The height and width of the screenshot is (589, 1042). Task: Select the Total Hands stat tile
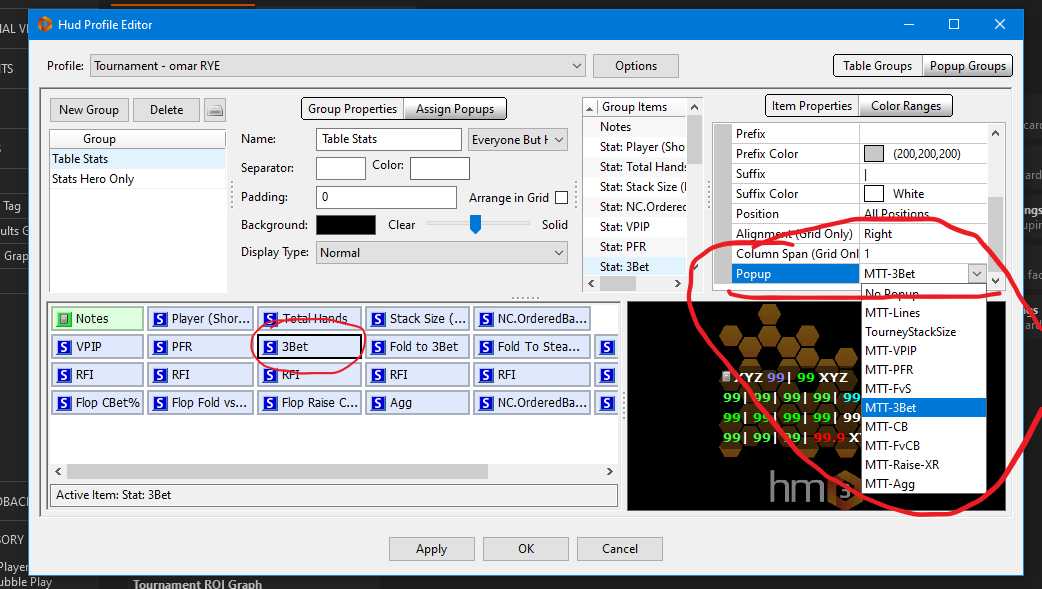click(310, 319)
